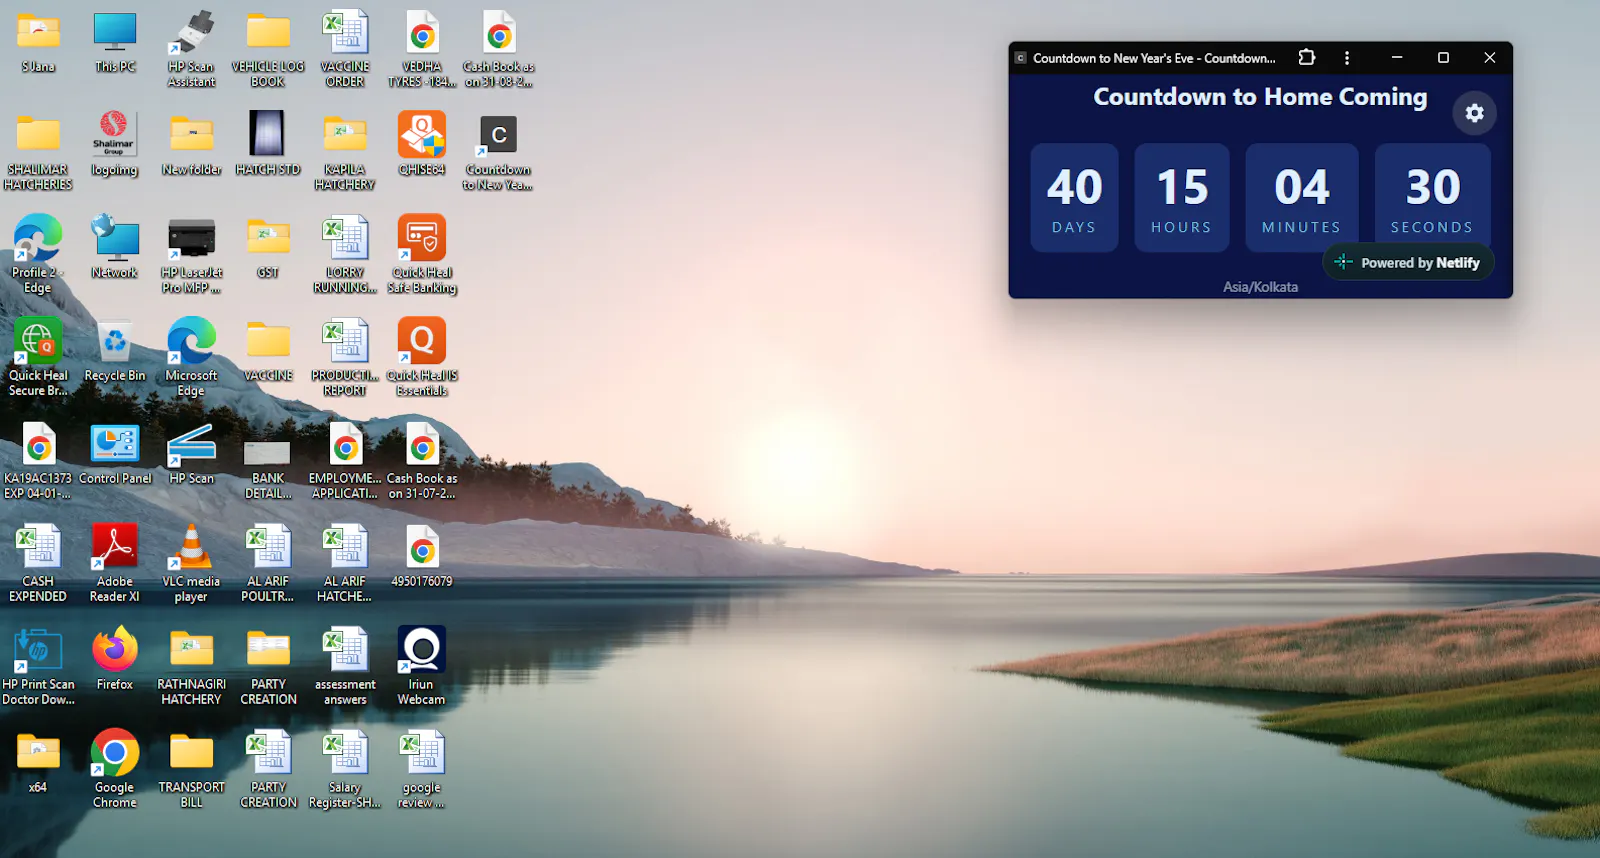
Task: Select the google review Excel file
Action: pyautogui.click(x=422, y=771)
